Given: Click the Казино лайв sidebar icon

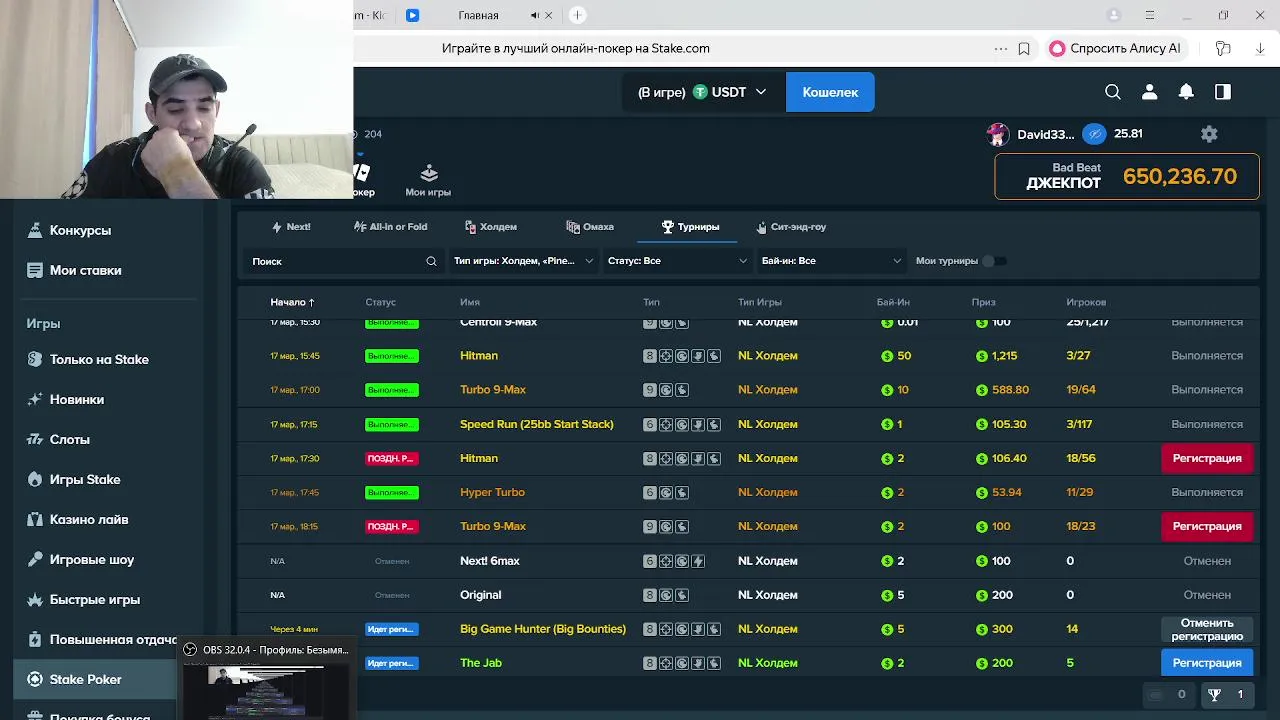Looking at the screenshot, I should [x=35, y=519].
